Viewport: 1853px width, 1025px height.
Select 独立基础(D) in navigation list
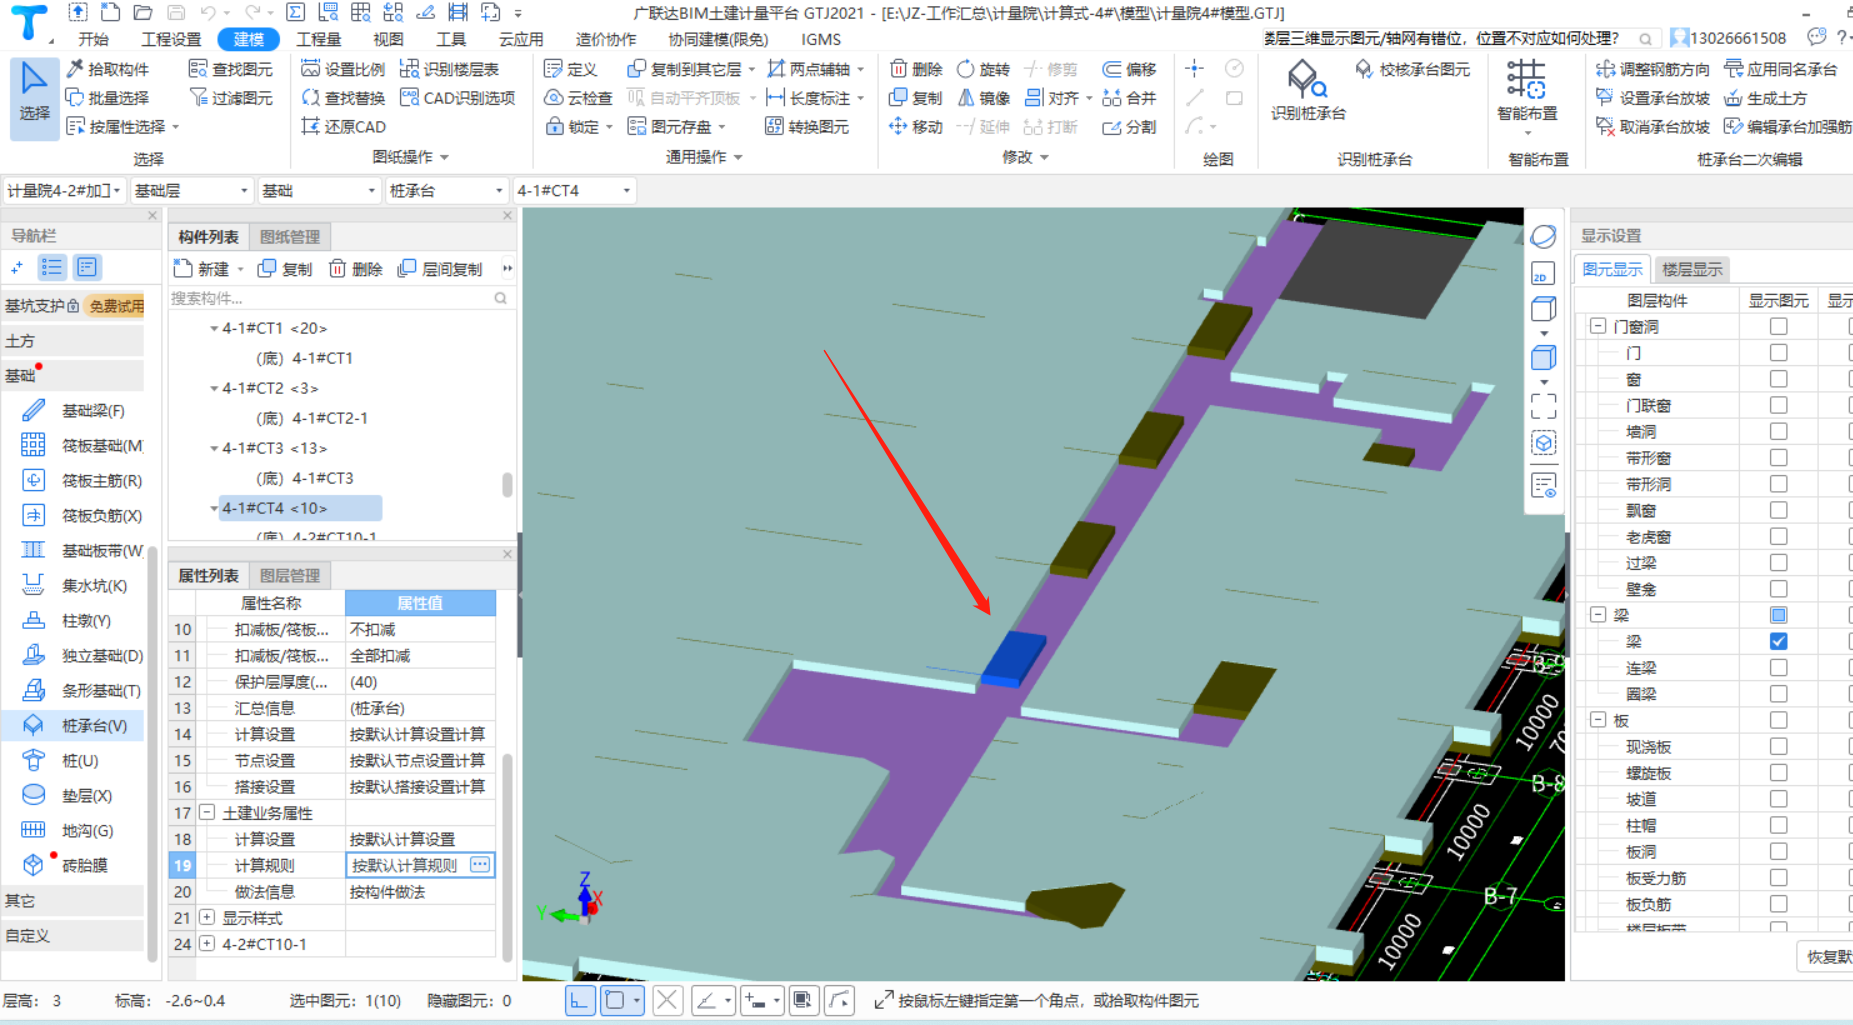click(83, 655)
